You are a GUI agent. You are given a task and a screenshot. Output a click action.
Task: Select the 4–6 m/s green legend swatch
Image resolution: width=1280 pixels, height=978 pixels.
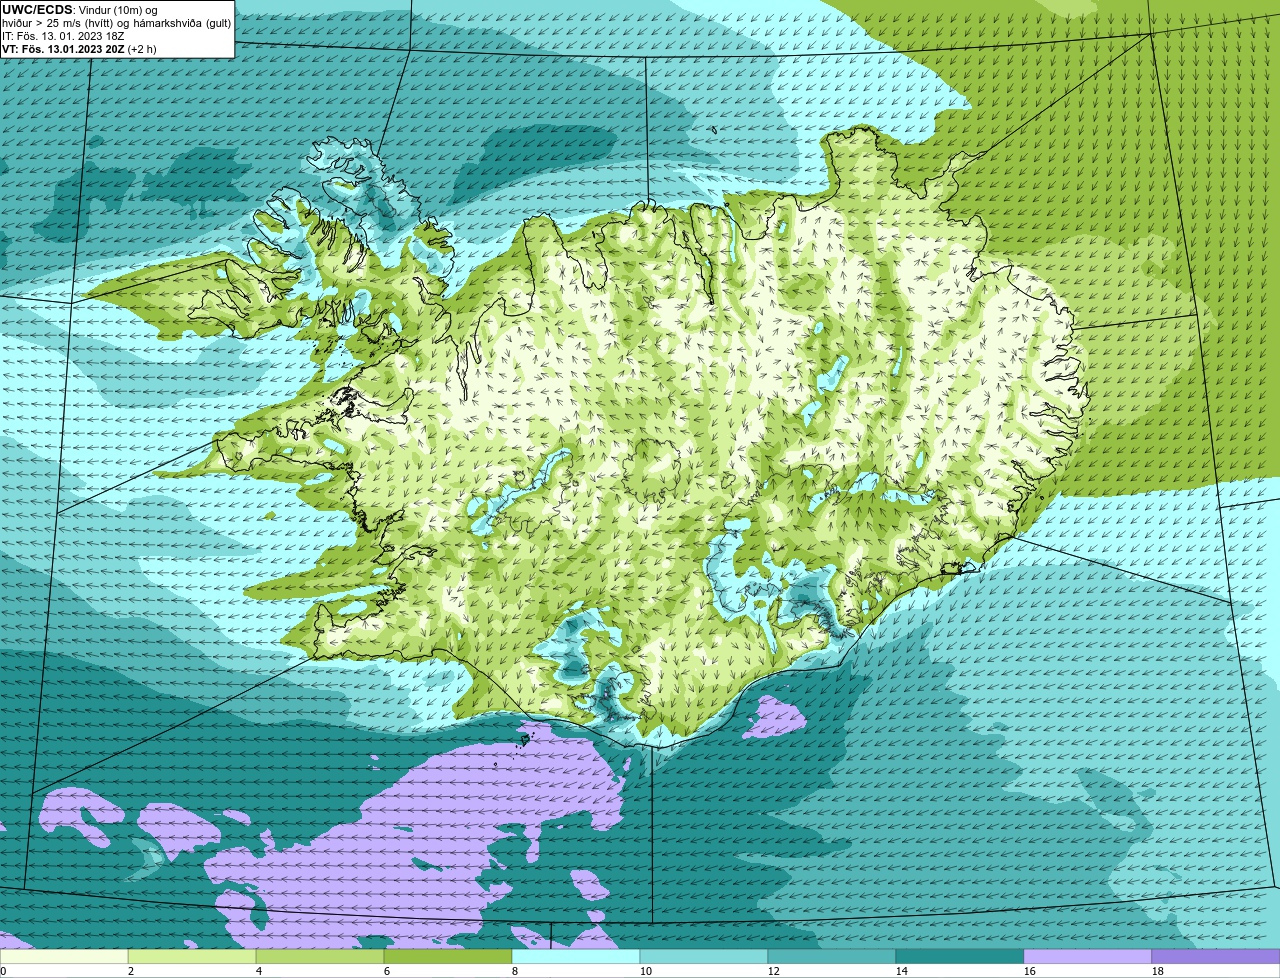point(320,957)
